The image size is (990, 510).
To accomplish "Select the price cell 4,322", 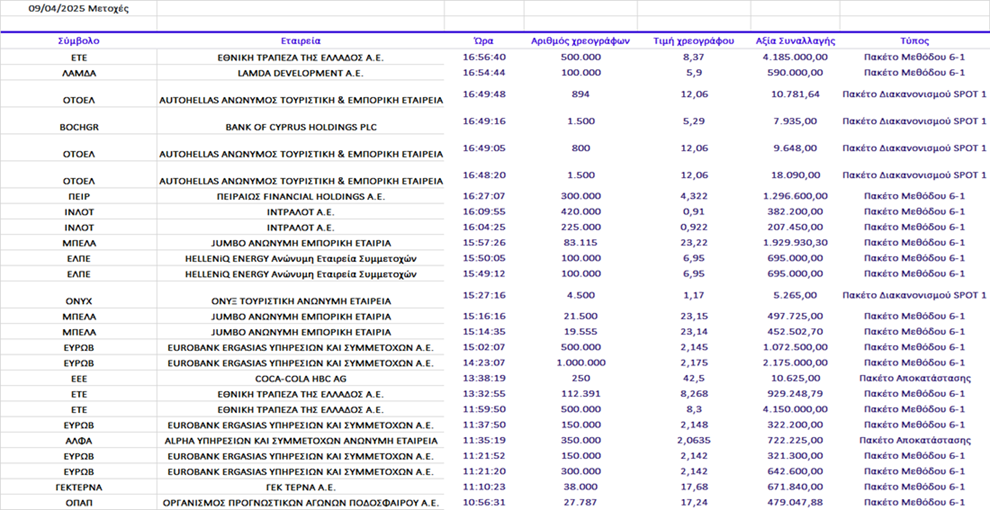I will tap(694, 196).
